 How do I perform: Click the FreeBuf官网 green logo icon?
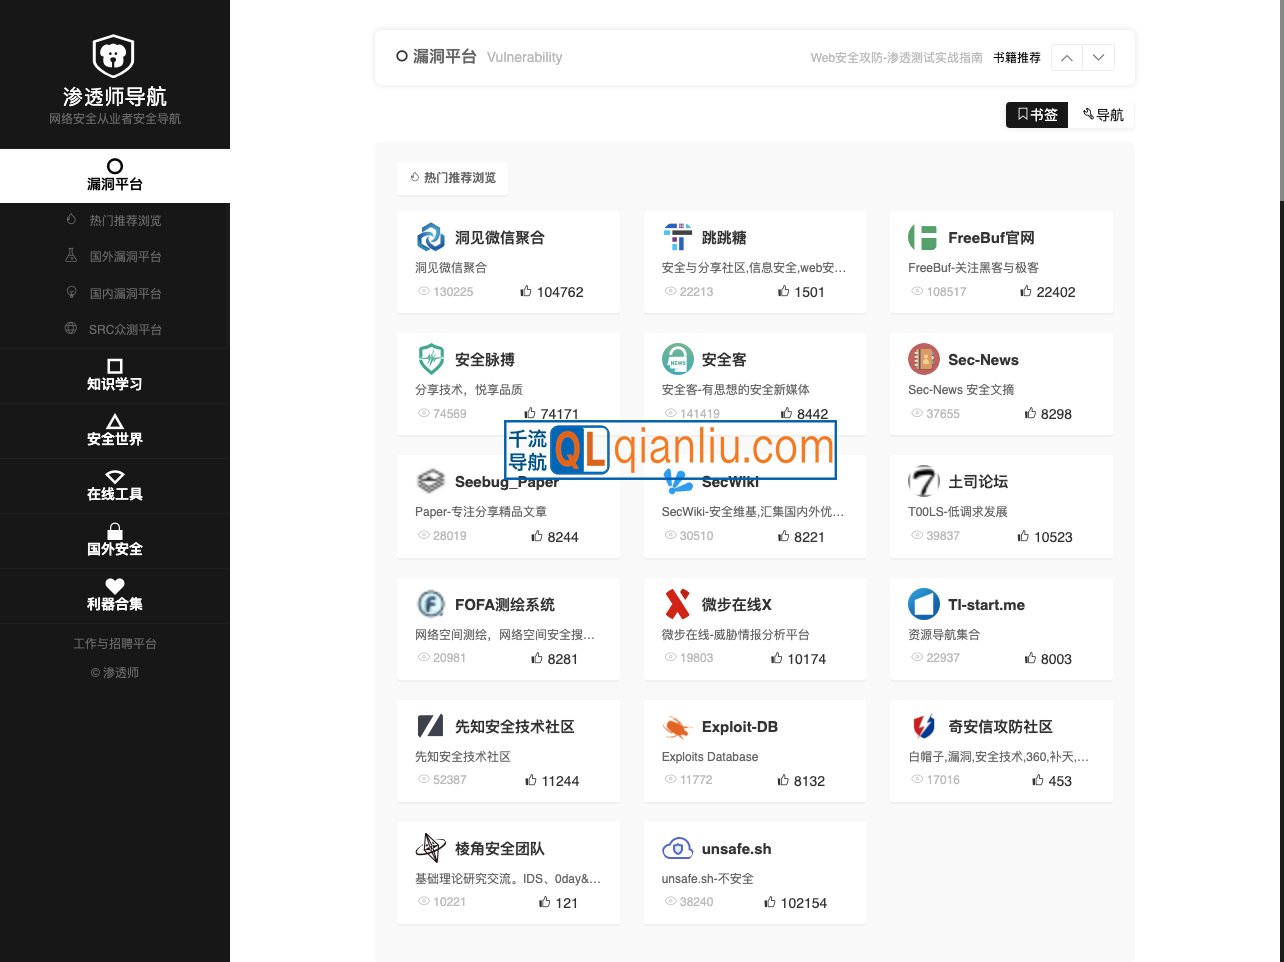(x=922, y=237)
